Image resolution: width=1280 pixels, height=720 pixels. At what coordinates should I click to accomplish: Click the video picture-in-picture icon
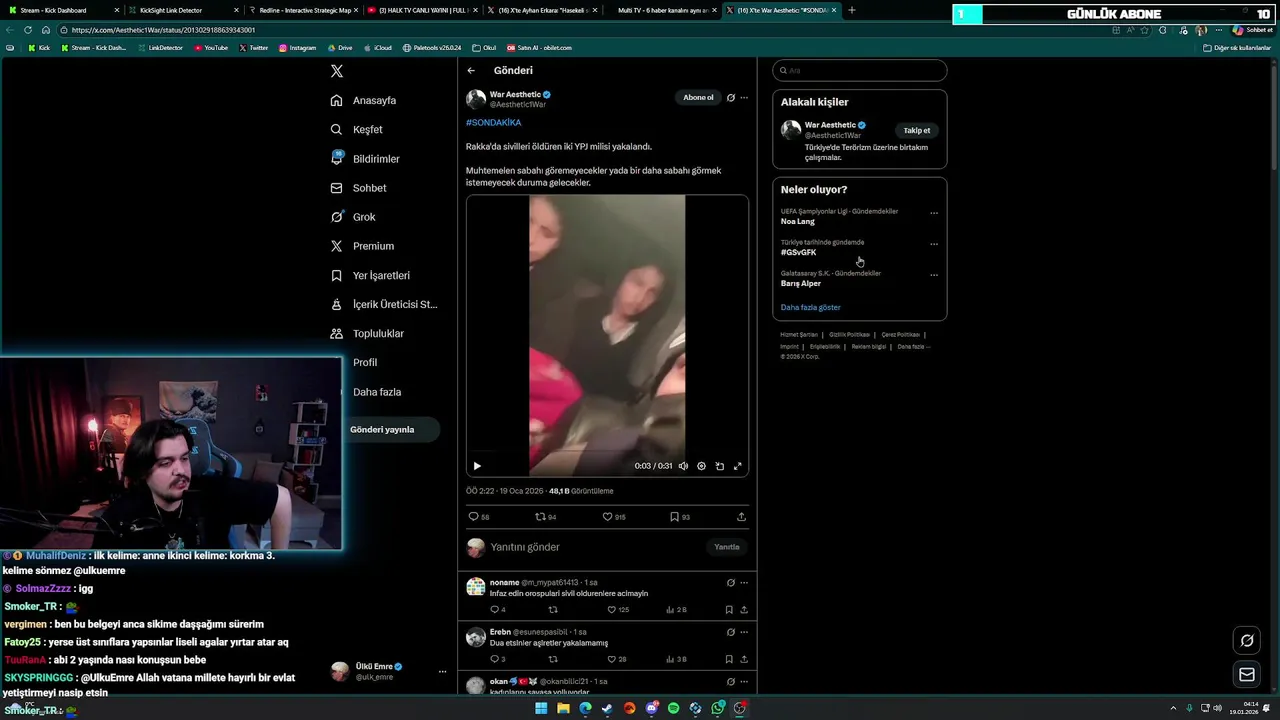(x=719, y=466)
